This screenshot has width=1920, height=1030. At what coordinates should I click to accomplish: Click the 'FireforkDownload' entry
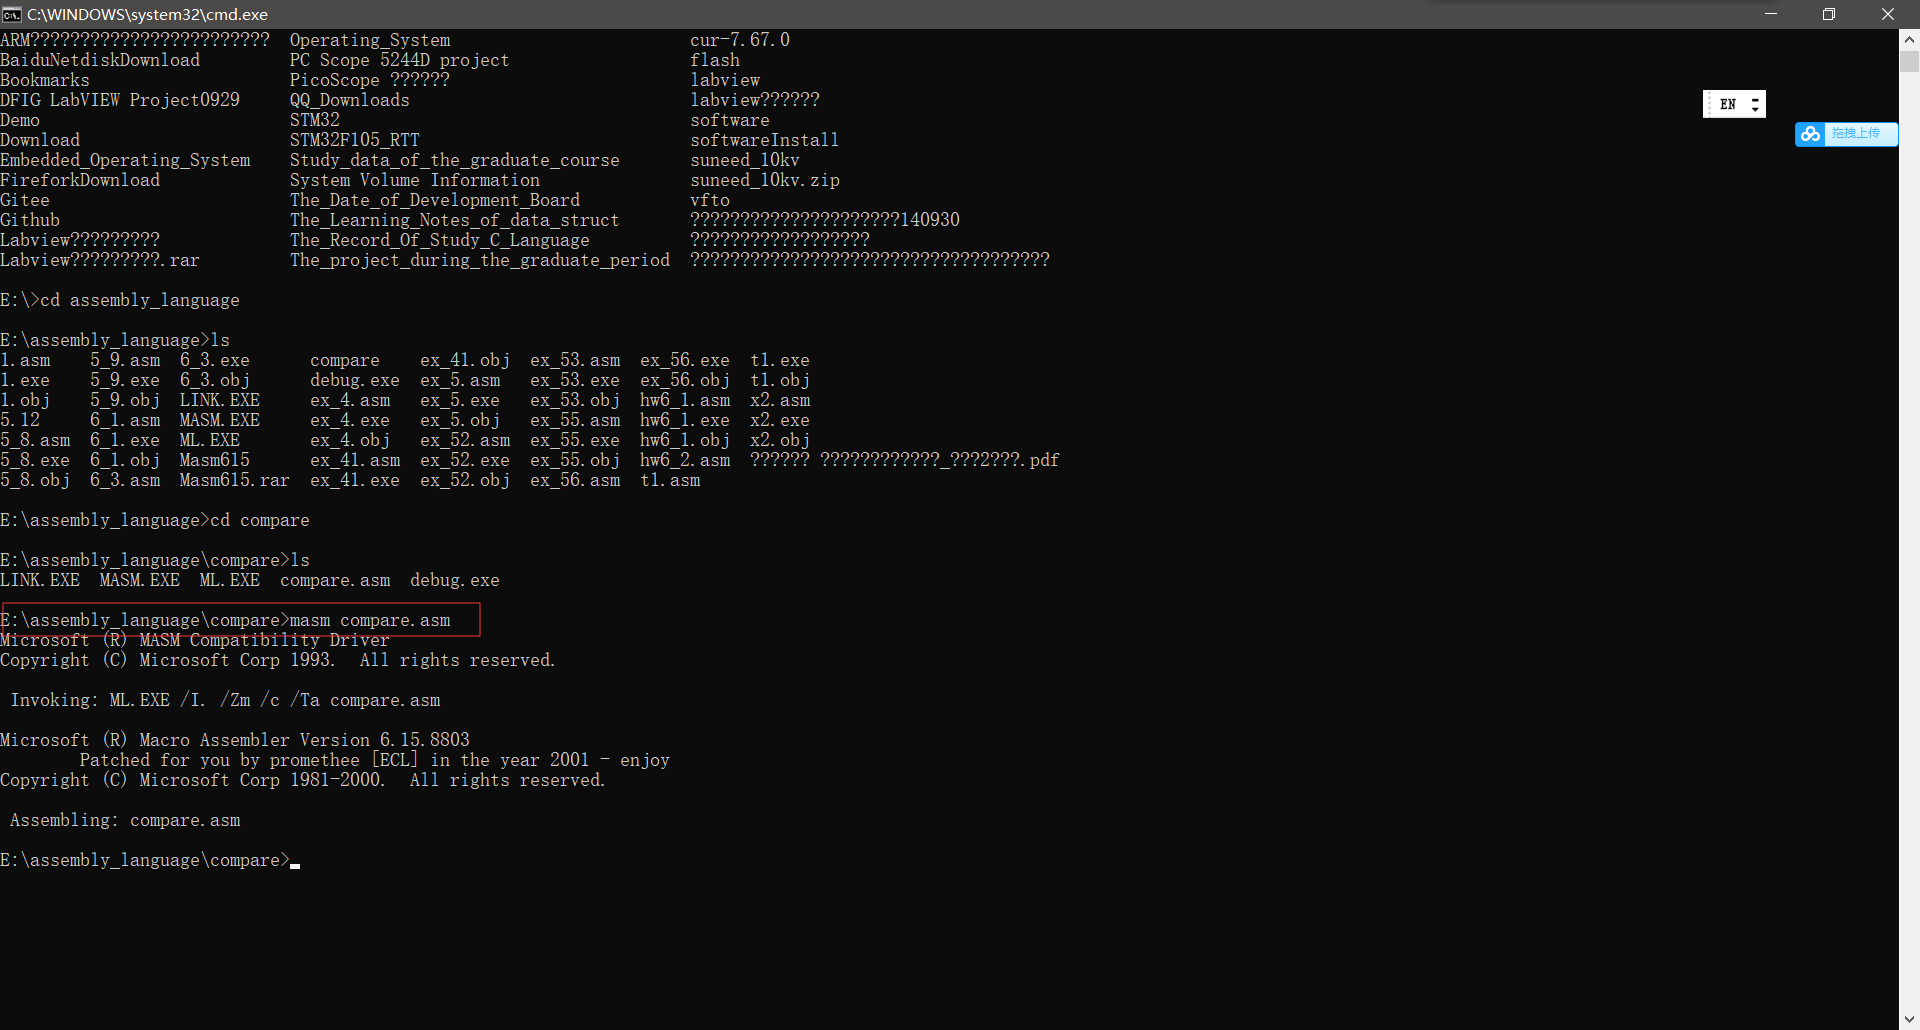(x=80, y=180)
